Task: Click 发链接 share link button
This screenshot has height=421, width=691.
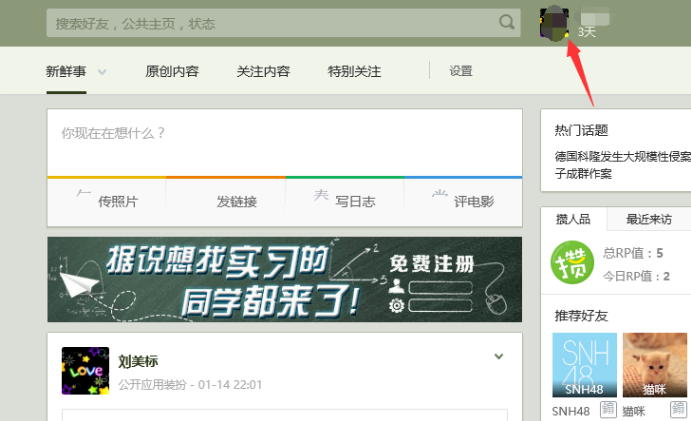Action: coord(225,202)
